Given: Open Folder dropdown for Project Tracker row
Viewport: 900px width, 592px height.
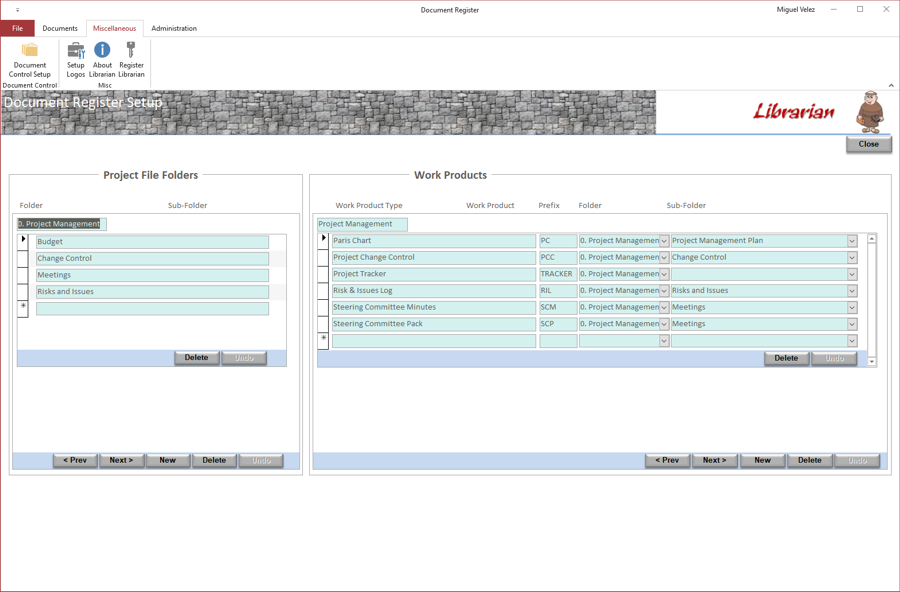Looking at the screenshot, I should [x=664, y=274].
